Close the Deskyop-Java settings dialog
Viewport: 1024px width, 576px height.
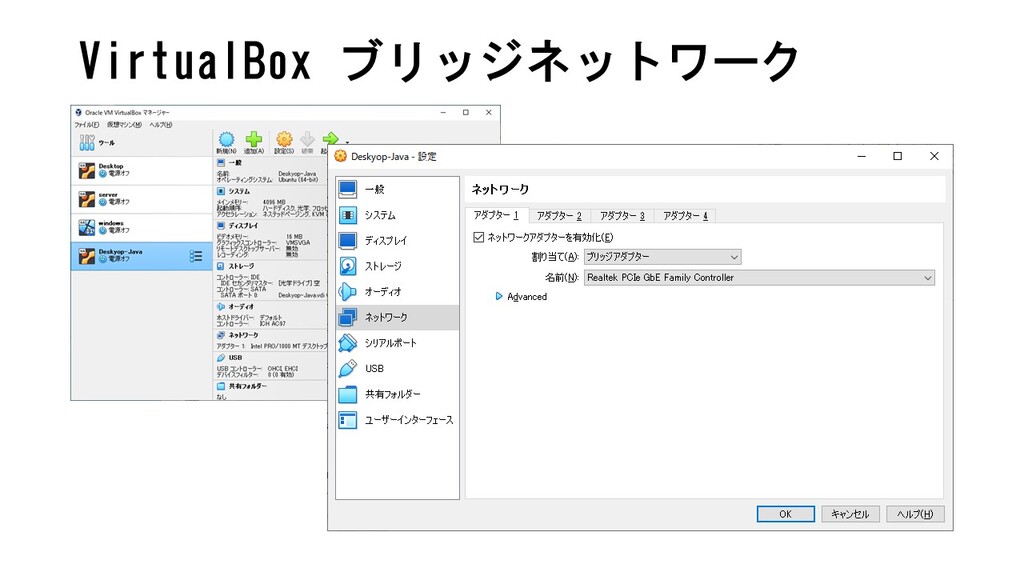click(x=934, y=156)
